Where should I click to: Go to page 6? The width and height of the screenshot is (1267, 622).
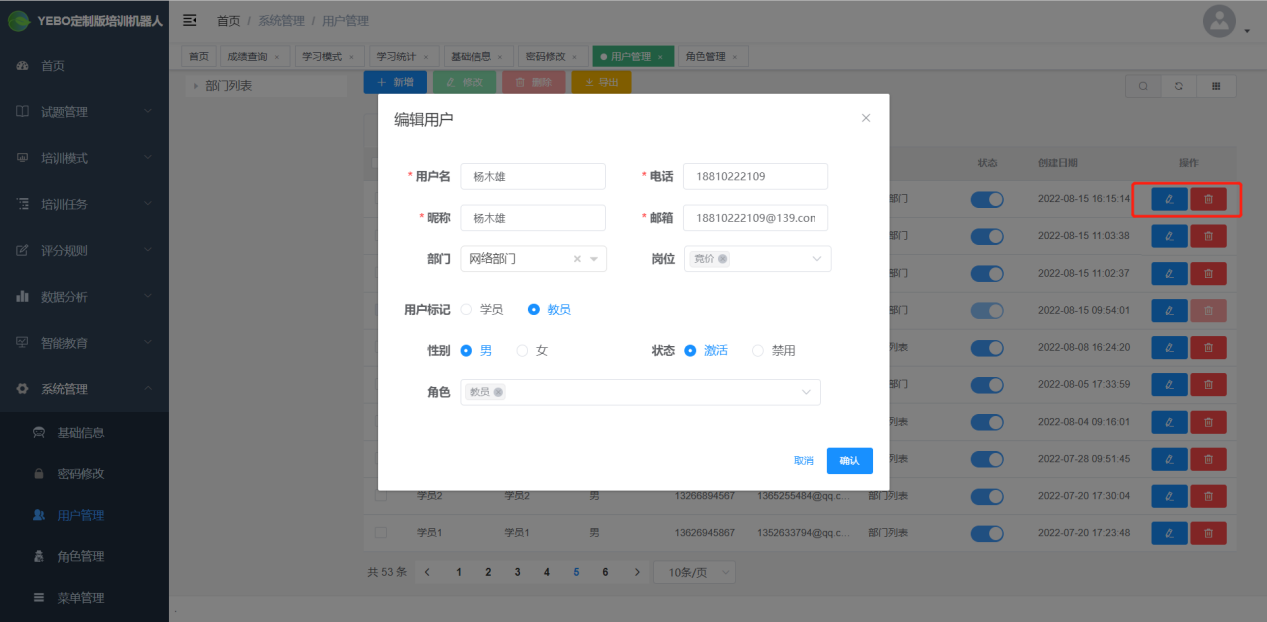click(x=605, y=572)
